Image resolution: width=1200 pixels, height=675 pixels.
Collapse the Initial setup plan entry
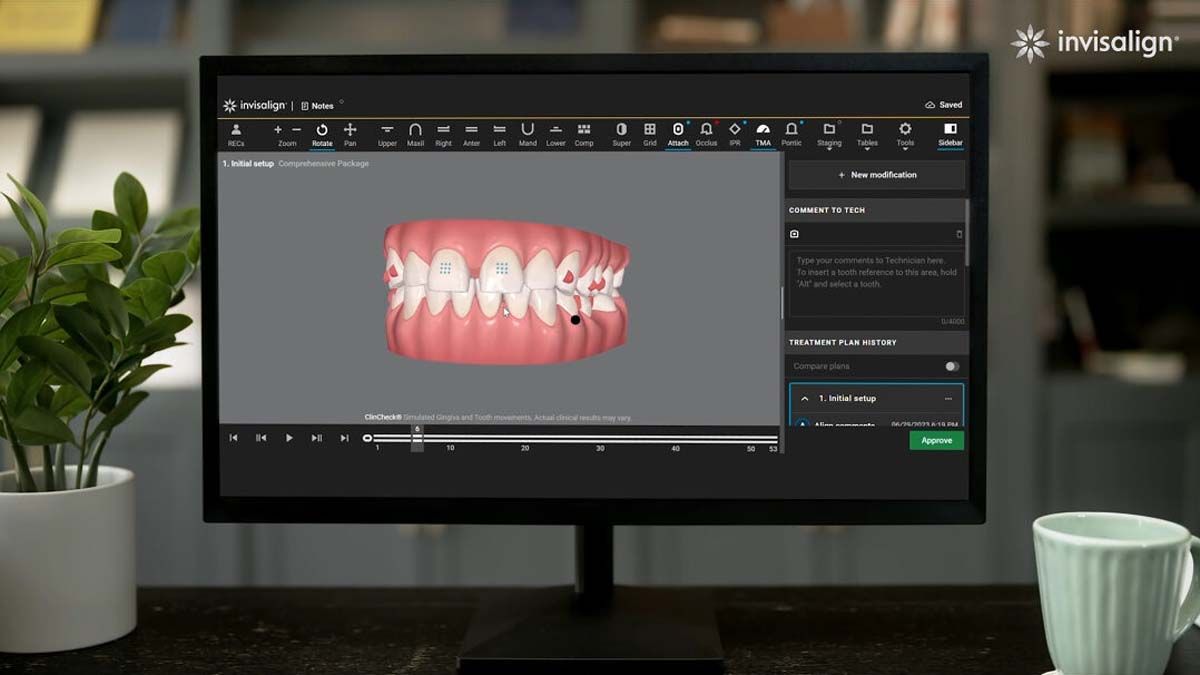click(x=805, y=398)
